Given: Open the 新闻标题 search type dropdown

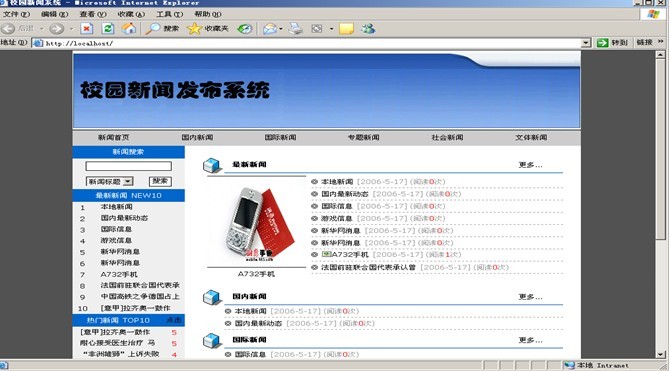Looking at the screenshot, I should coord(128,182).
